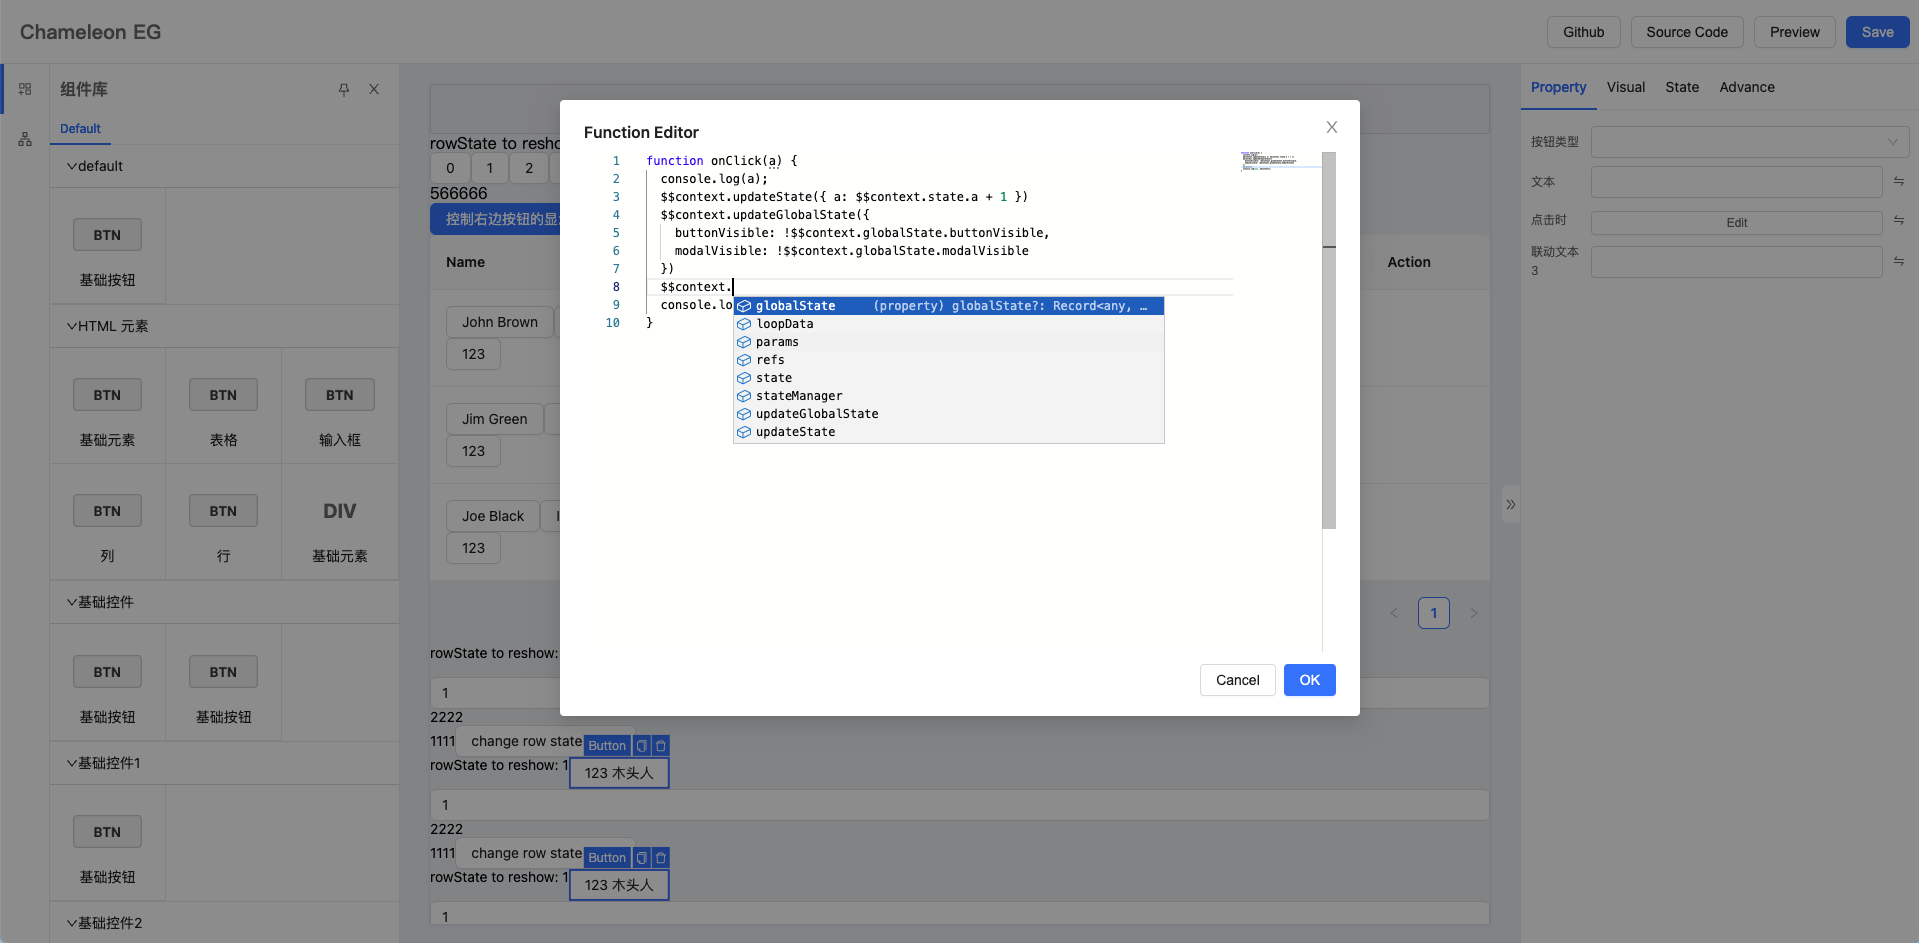Place cursor on code line 8
The image size is (1919, 943).
940,287
